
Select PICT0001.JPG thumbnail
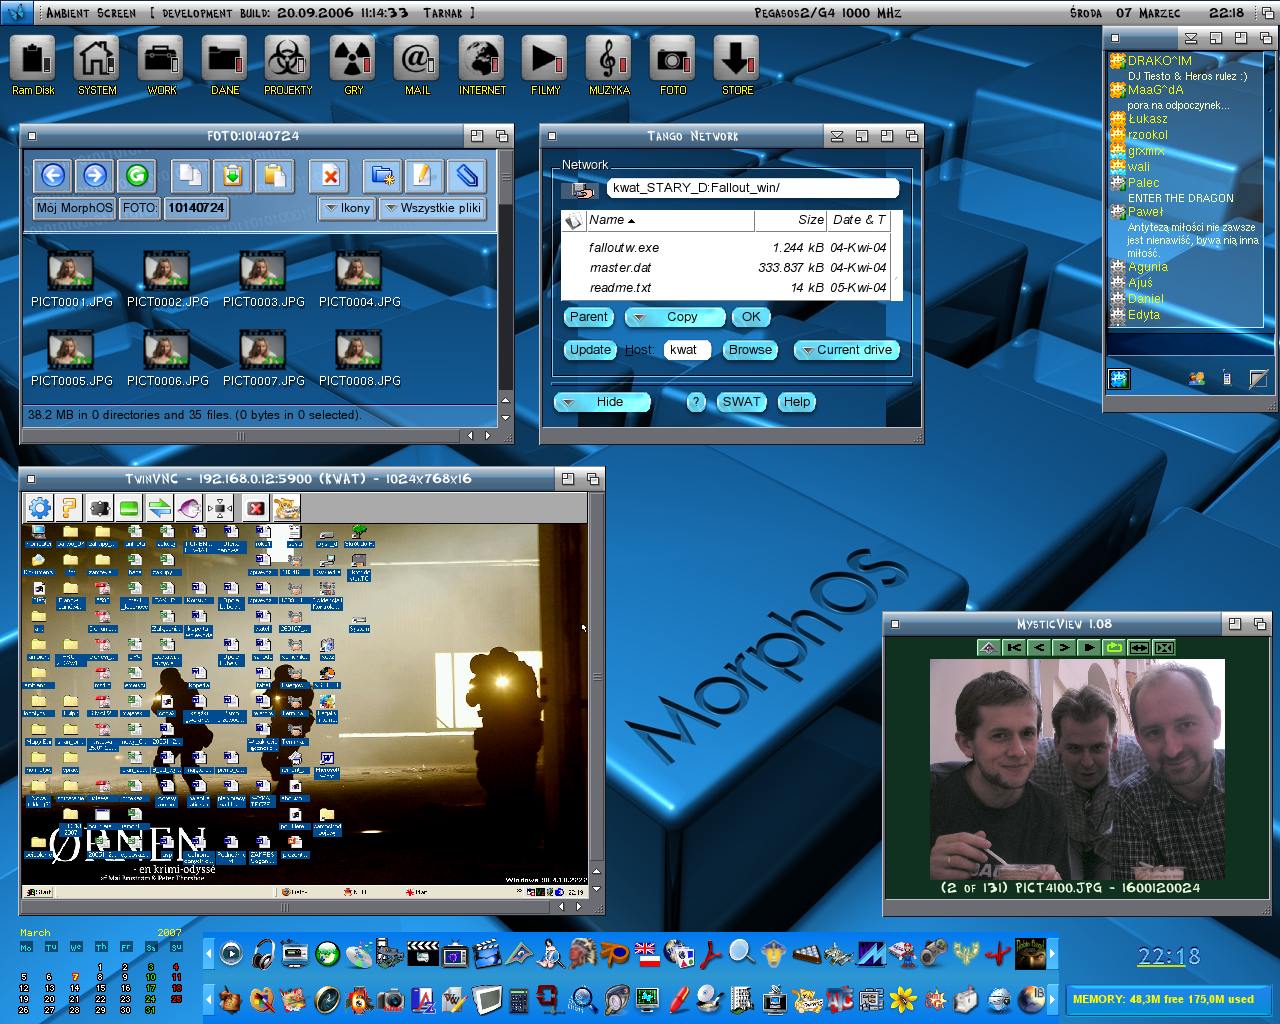pyautogui.click(x=72, y=279)
